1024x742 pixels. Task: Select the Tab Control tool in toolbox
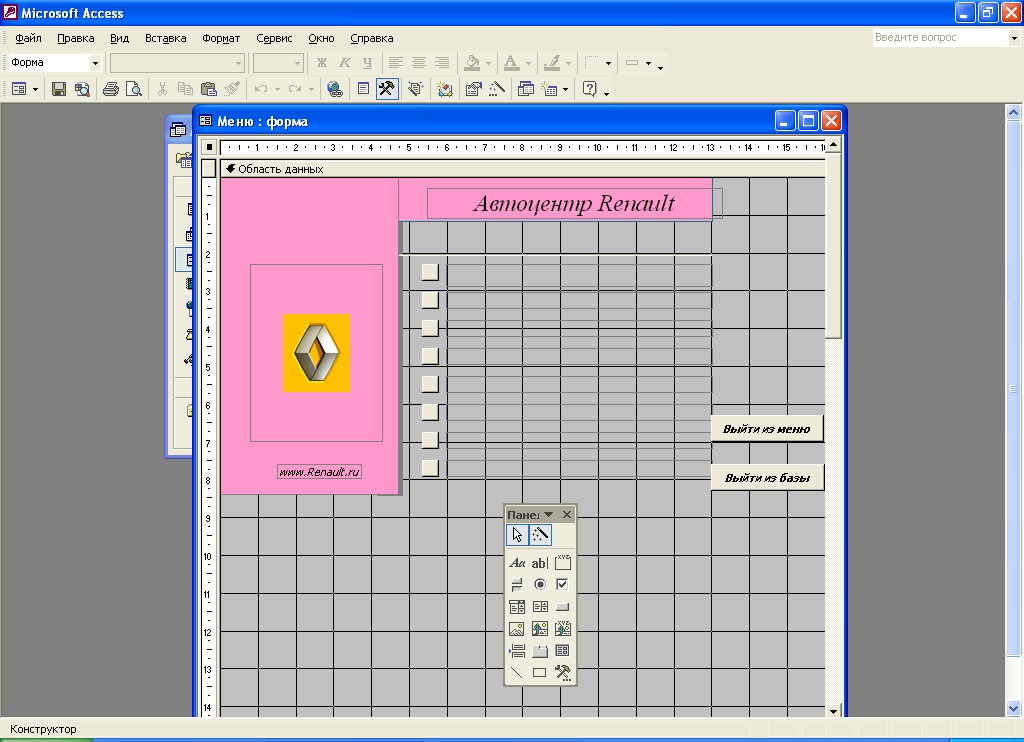tap(539, 651)
